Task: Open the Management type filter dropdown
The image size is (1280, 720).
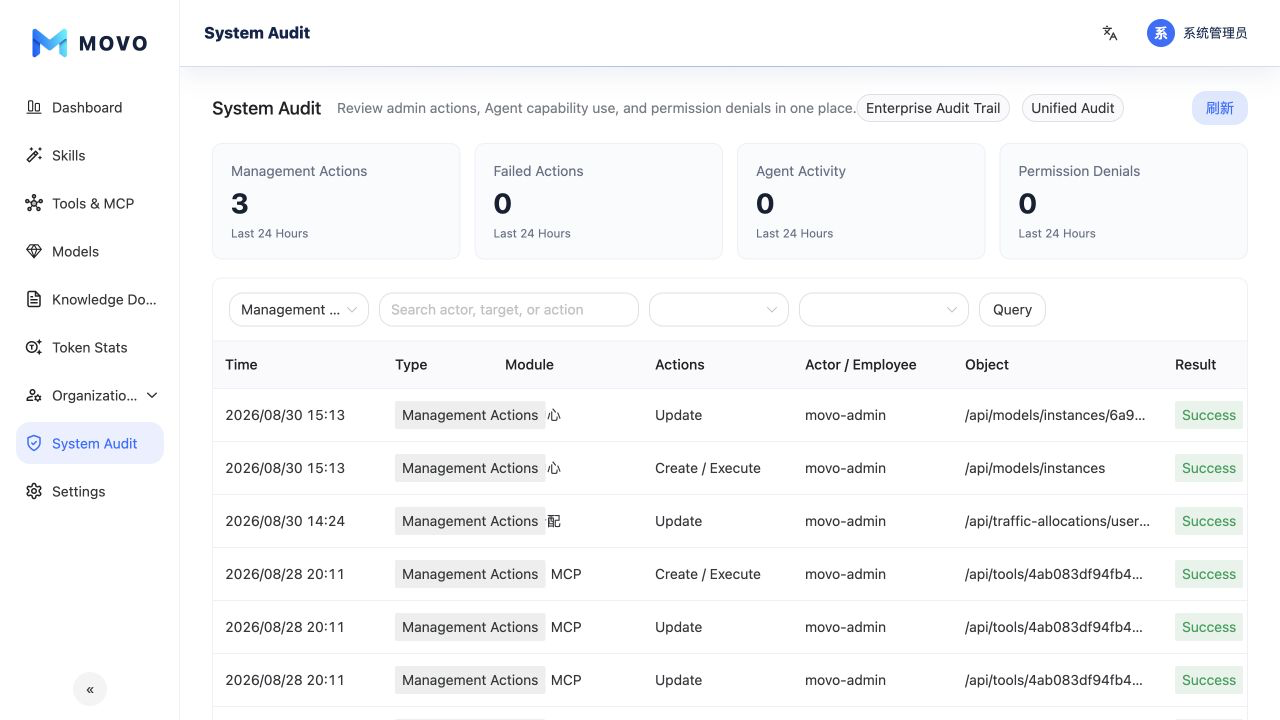Action: tap(299, 310)
